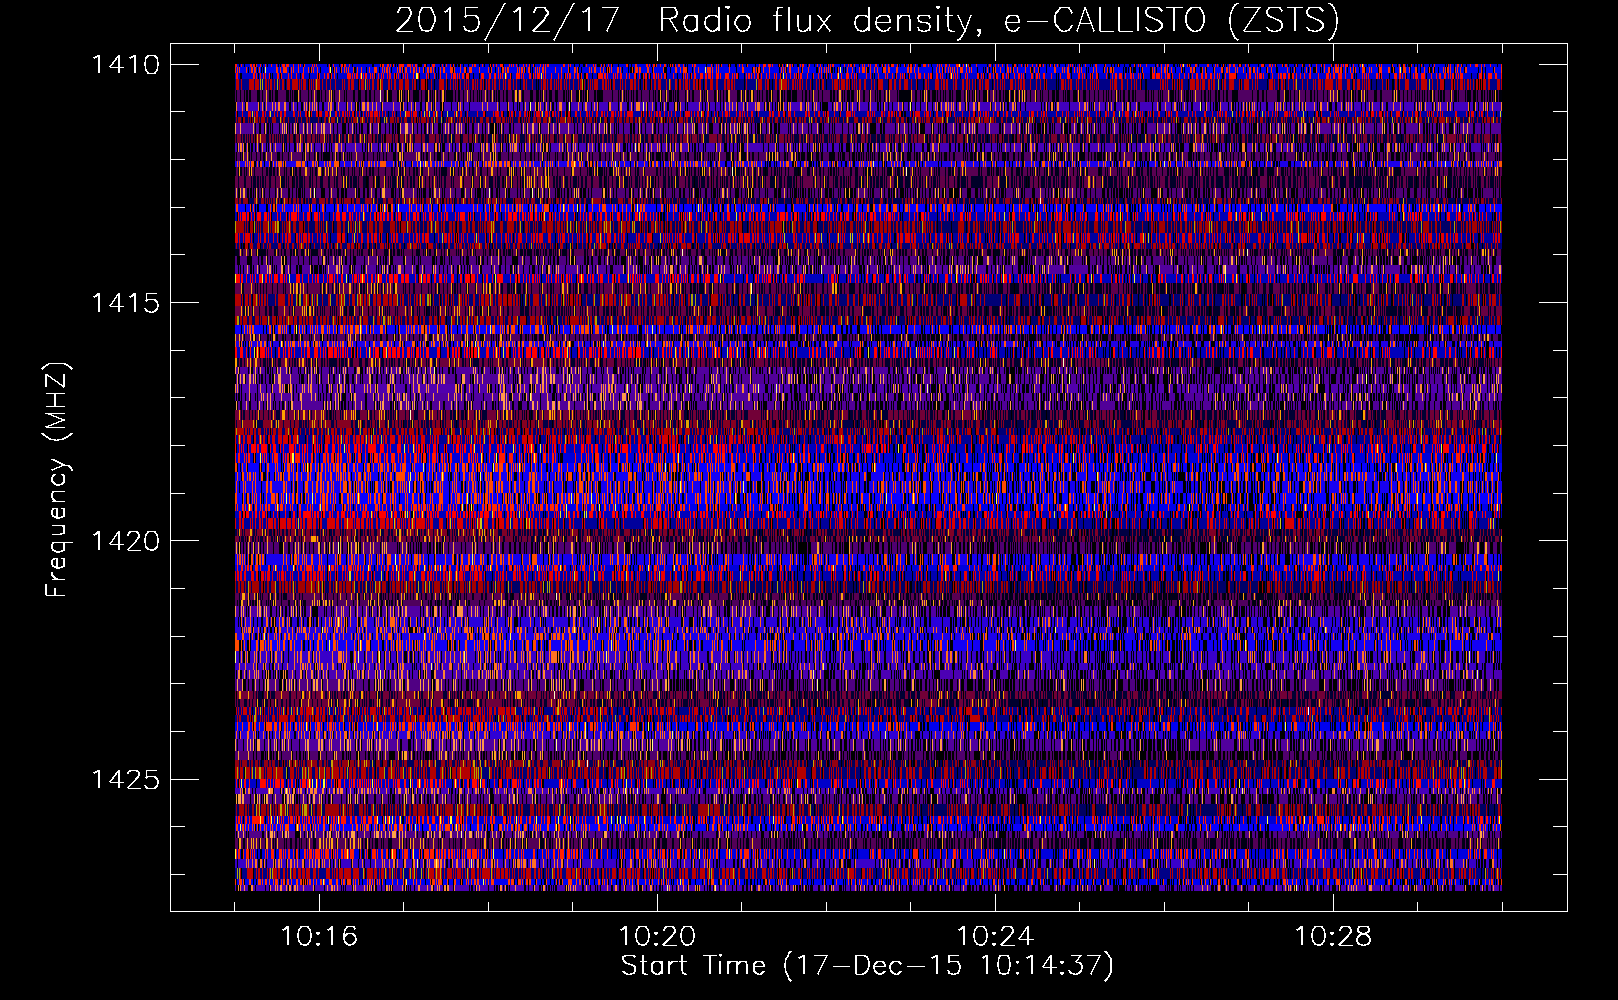Click the 1410 frequency tick label
Screen dimensions: 1618x1000
(x=125, y=65)
